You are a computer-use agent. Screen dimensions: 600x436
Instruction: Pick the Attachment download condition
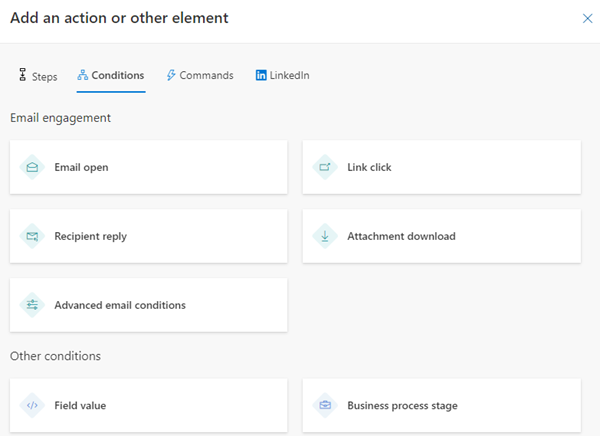pos(441,236)
